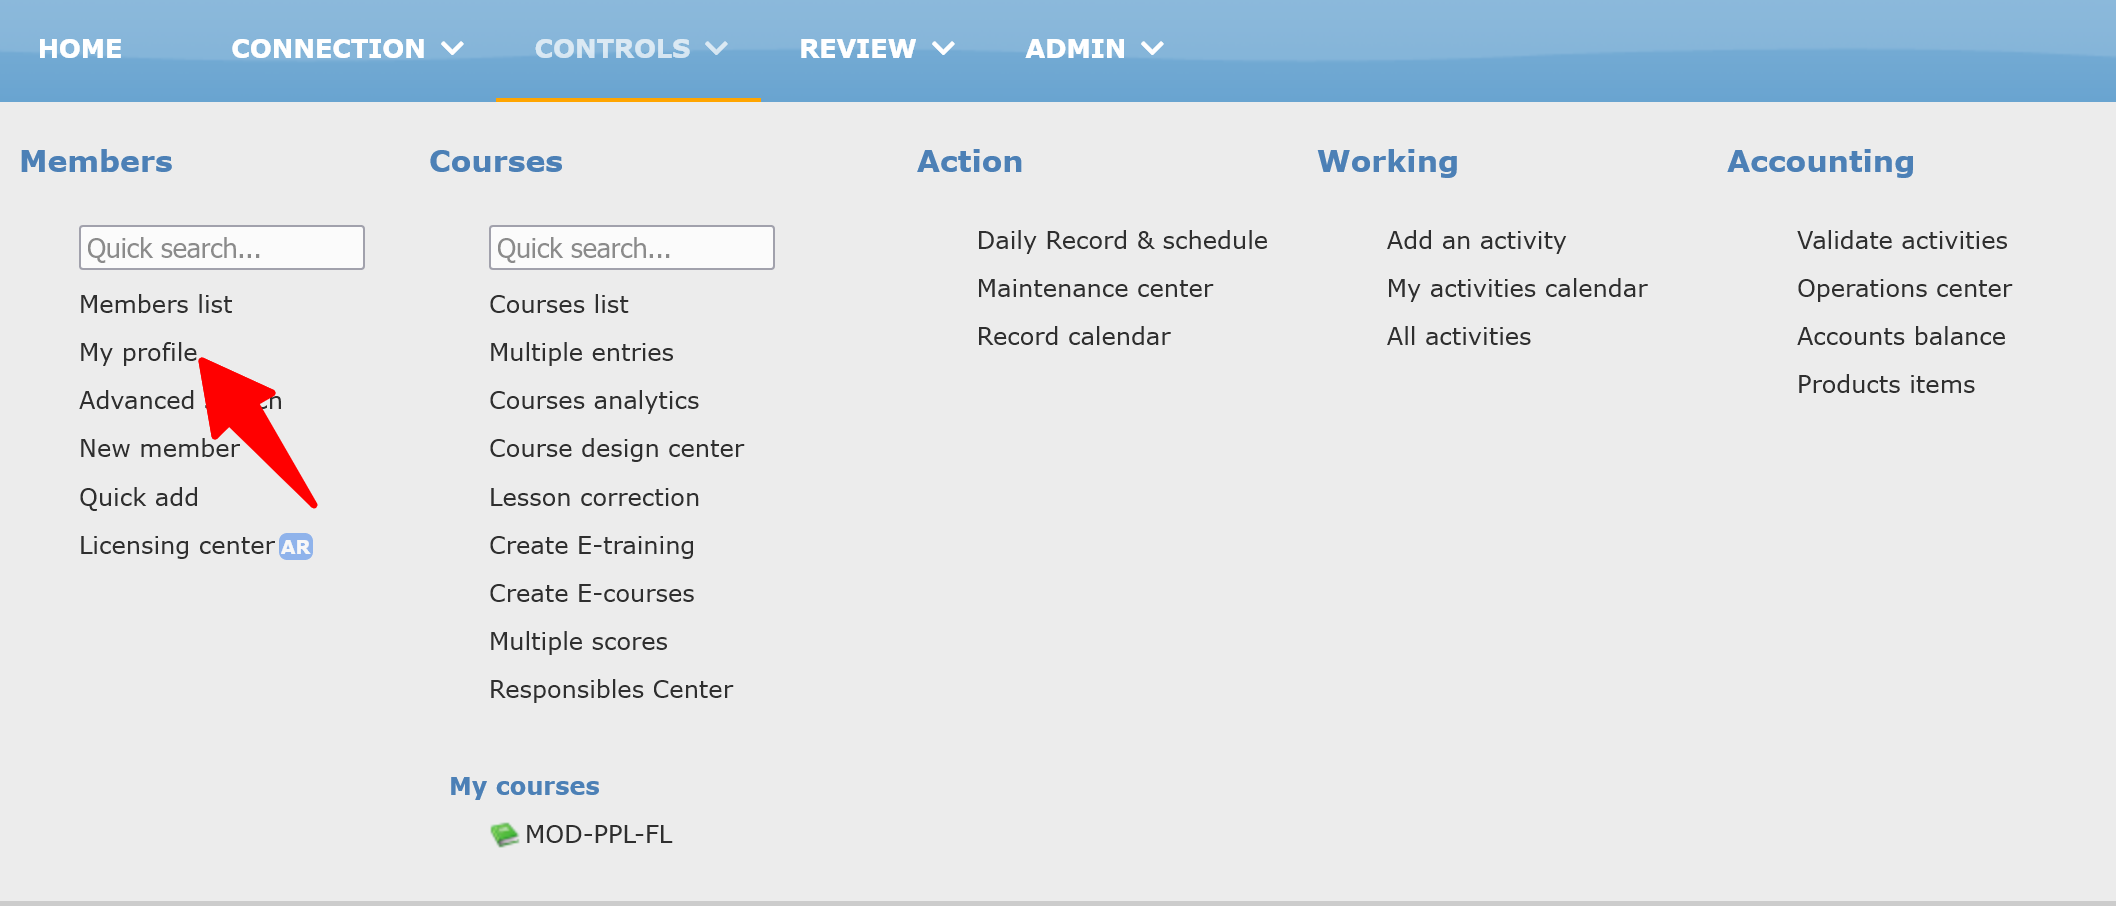
Task: Click the Courses quick search box
Action: (x=631, y=248)
